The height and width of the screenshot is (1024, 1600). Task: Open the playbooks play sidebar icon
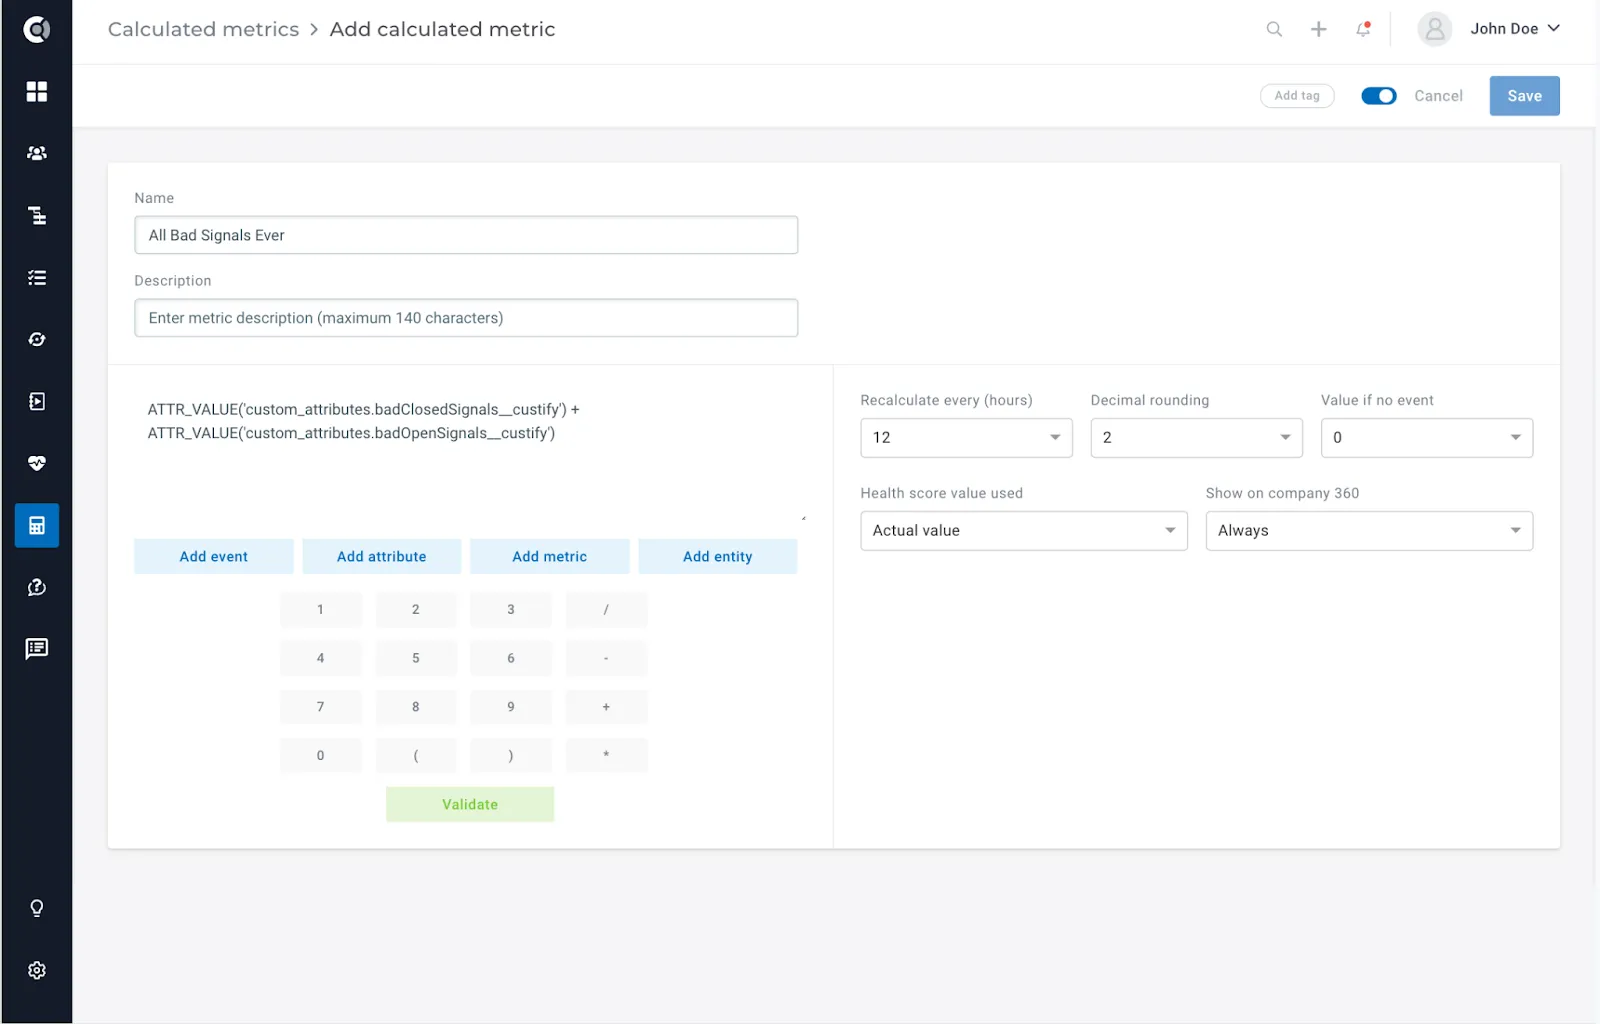[x=37, y=402]
